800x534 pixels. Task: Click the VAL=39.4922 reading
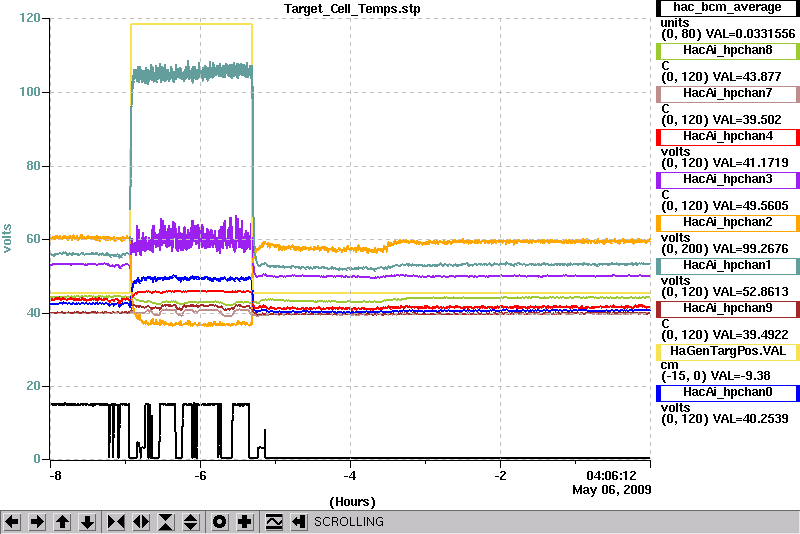click(x=751, y=335)
